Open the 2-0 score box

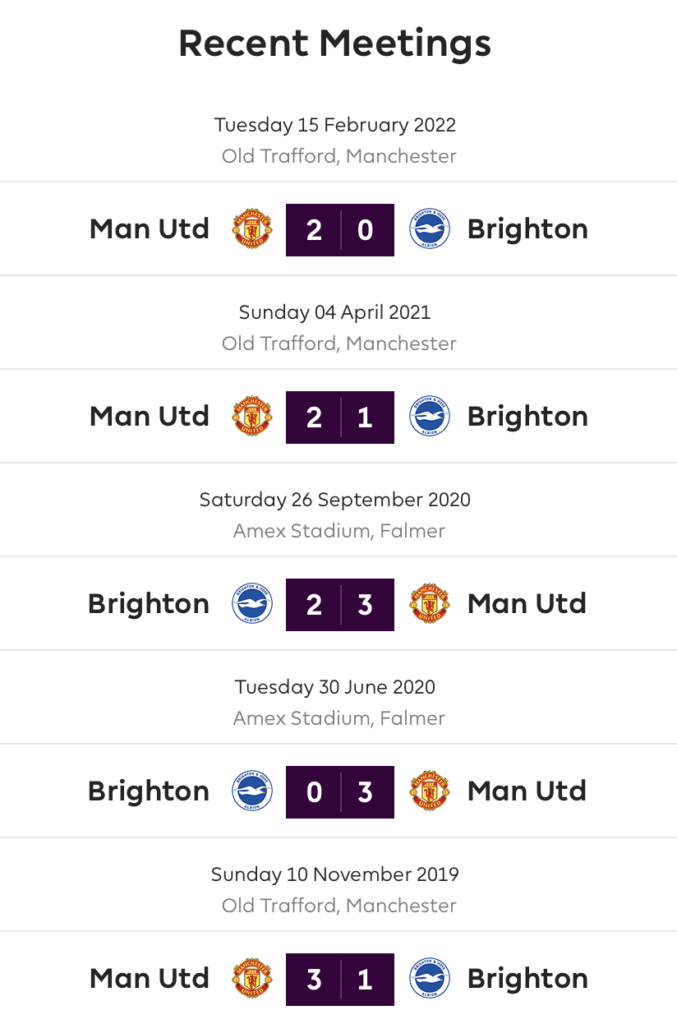[340, 230]
